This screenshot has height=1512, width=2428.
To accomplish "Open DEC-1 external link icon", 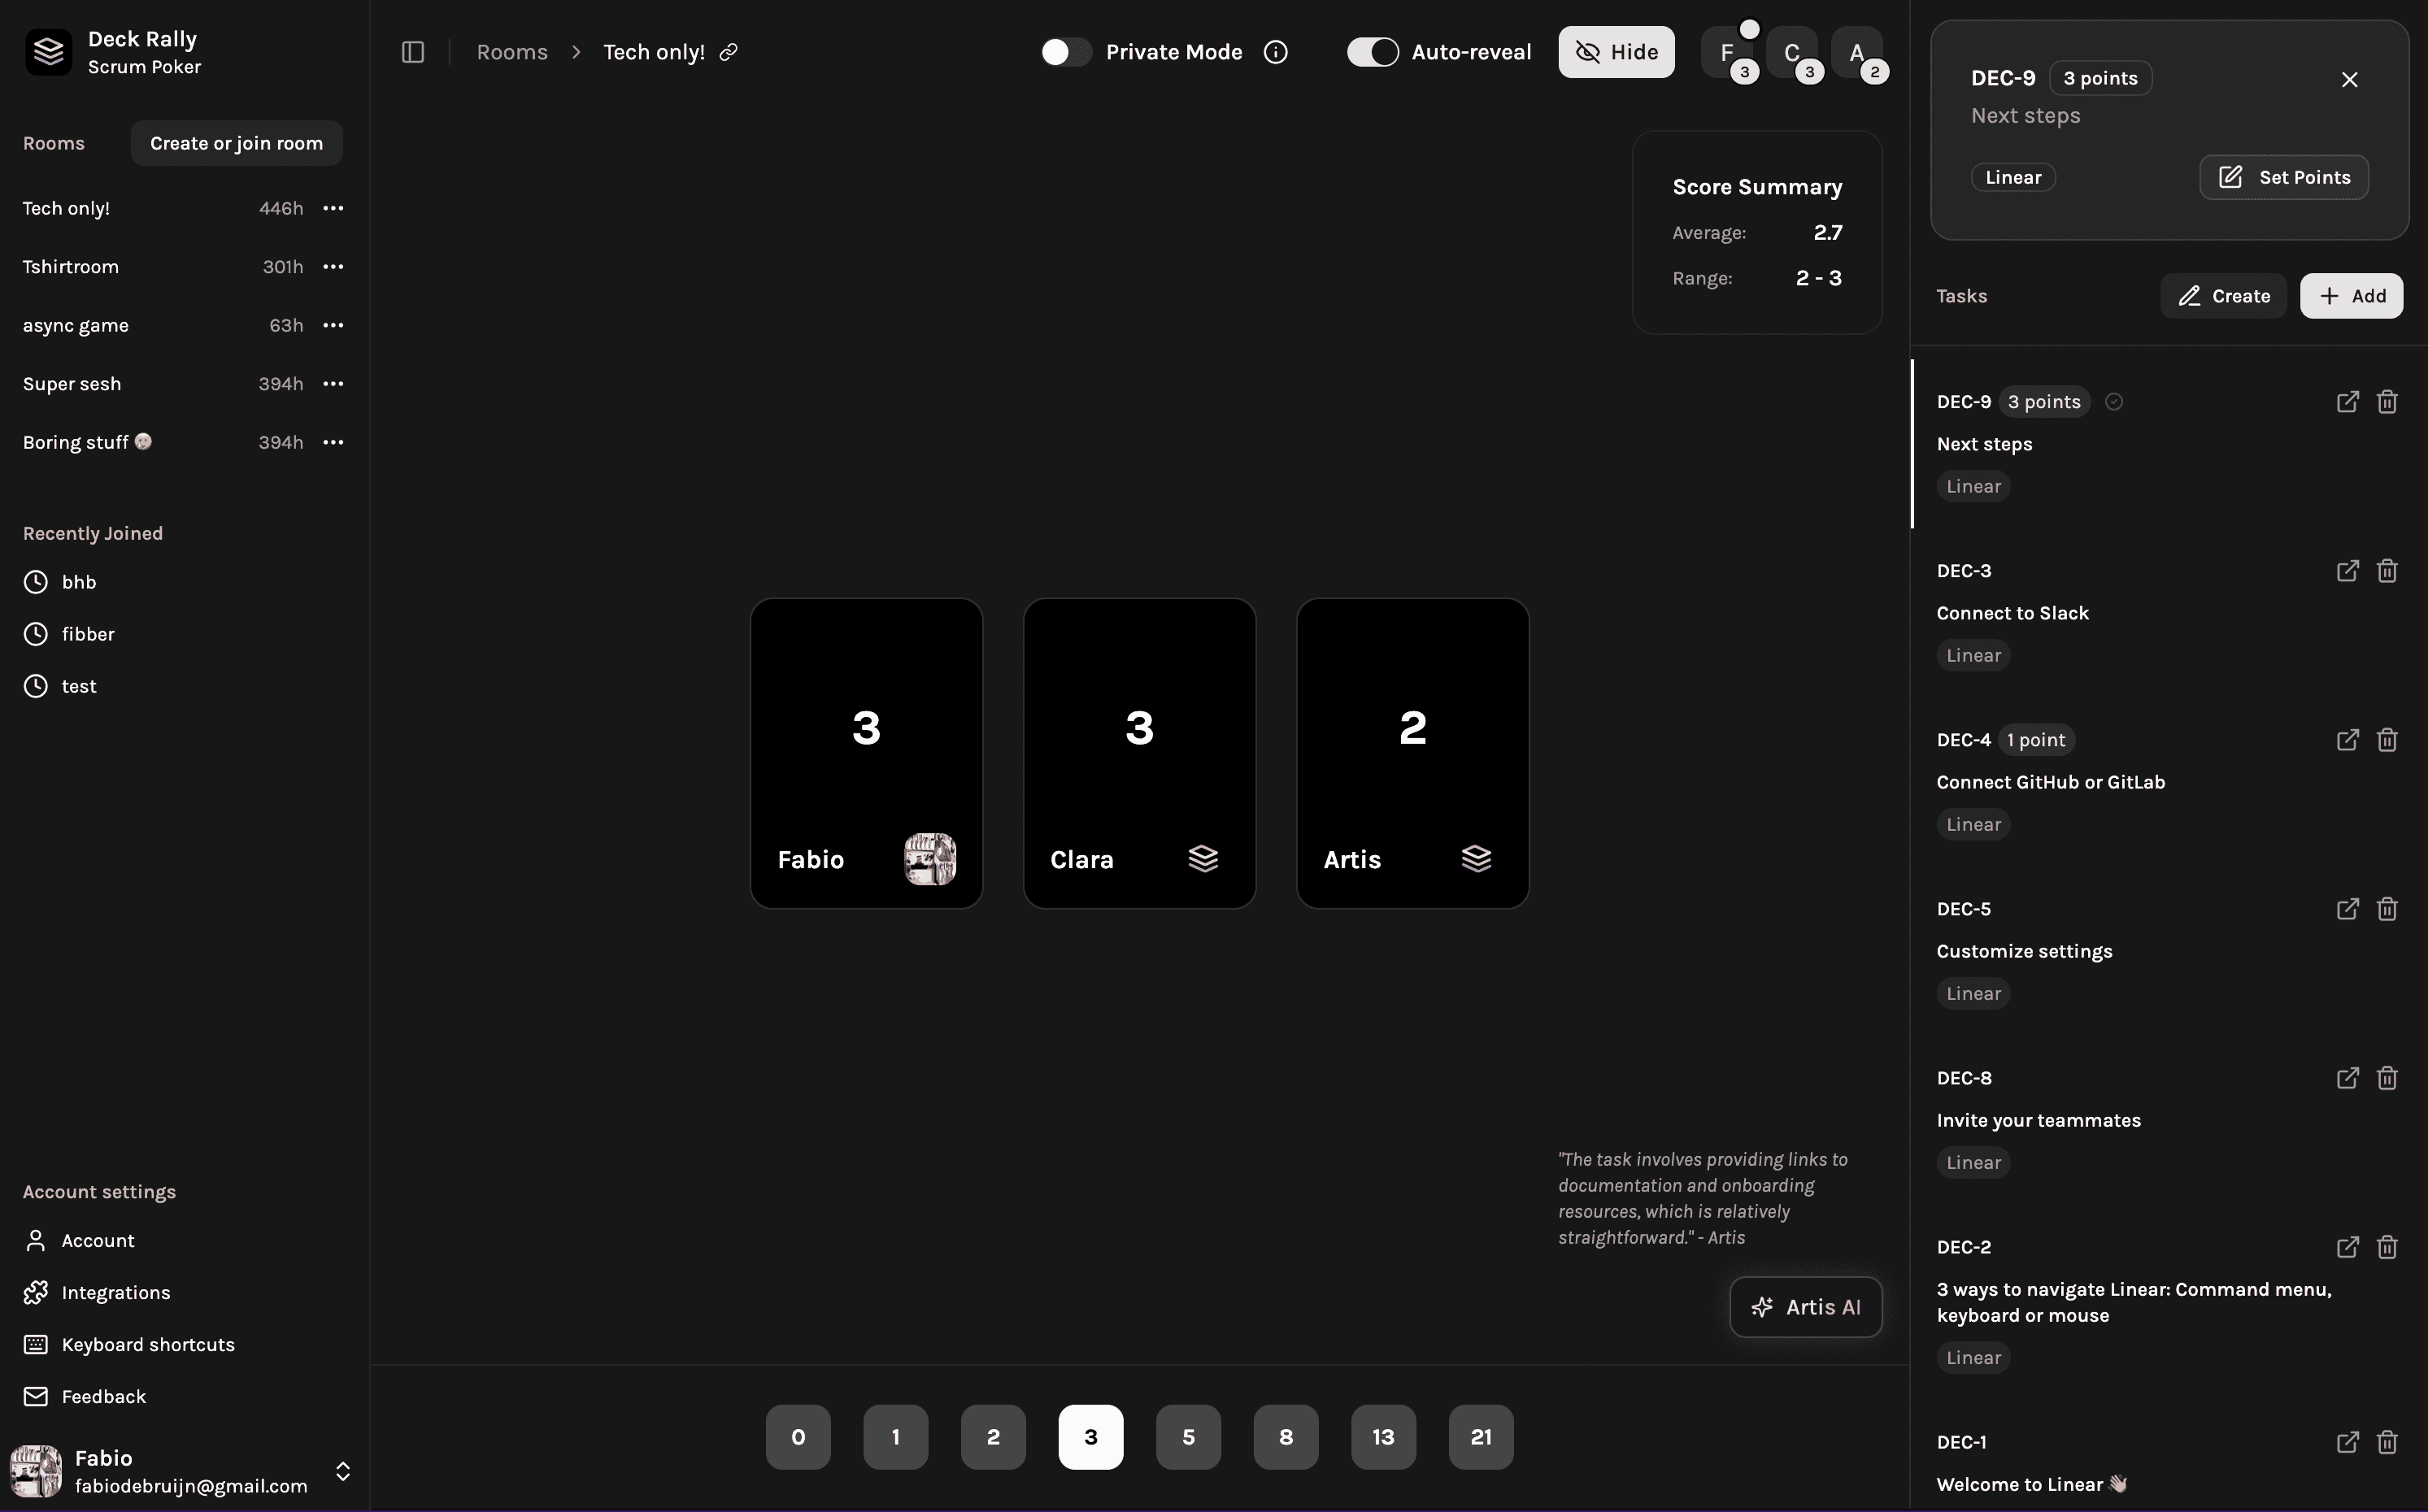I will tap(2347, 1442).
